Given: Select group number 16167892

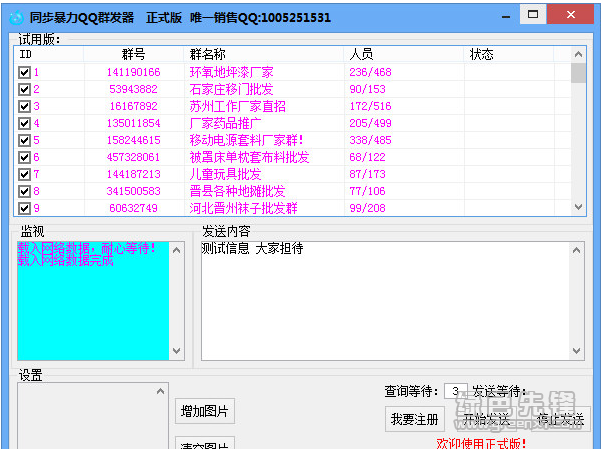Looking at the screenshot, I should (133, 106).
